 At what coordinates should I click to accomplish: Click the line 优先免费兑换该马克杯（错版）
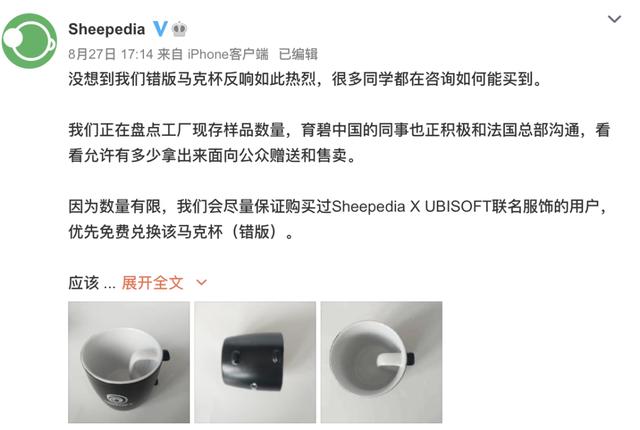point(181,232)
